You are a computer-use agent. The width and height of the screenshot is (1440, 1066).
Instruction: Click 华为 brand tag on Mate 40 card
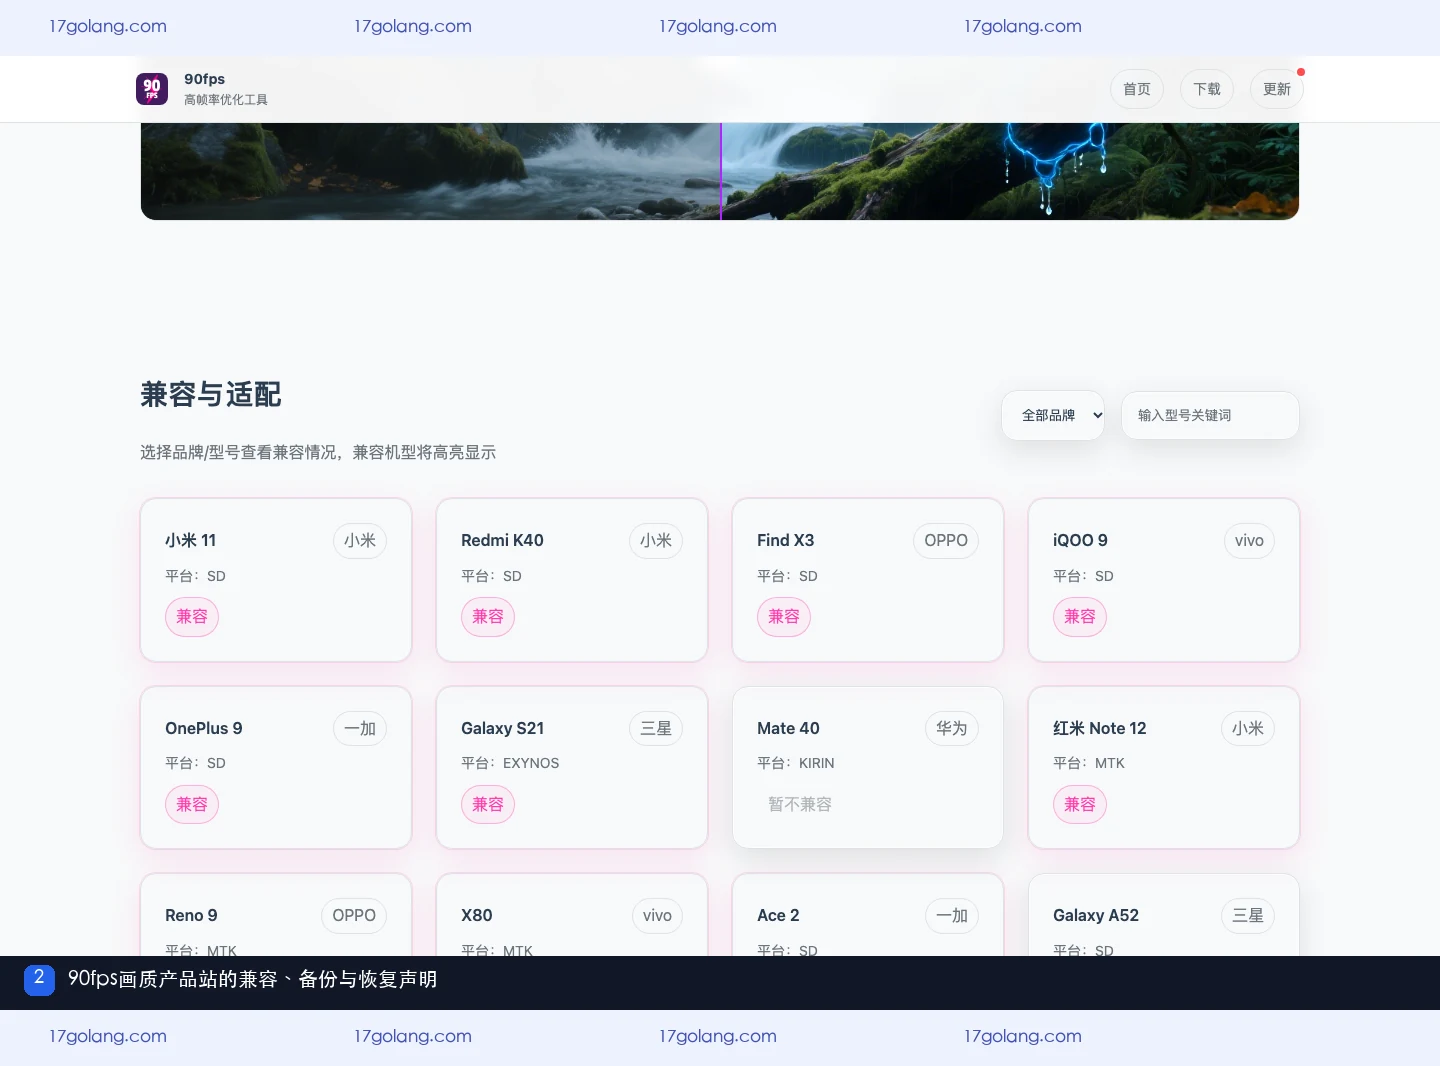click(x=952, y=728)
